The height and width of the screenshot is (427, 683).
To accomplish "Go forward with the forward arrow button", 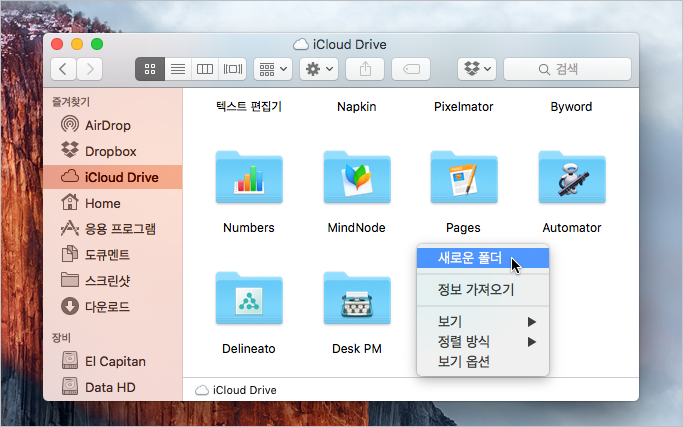I will [x=90, y=69].
